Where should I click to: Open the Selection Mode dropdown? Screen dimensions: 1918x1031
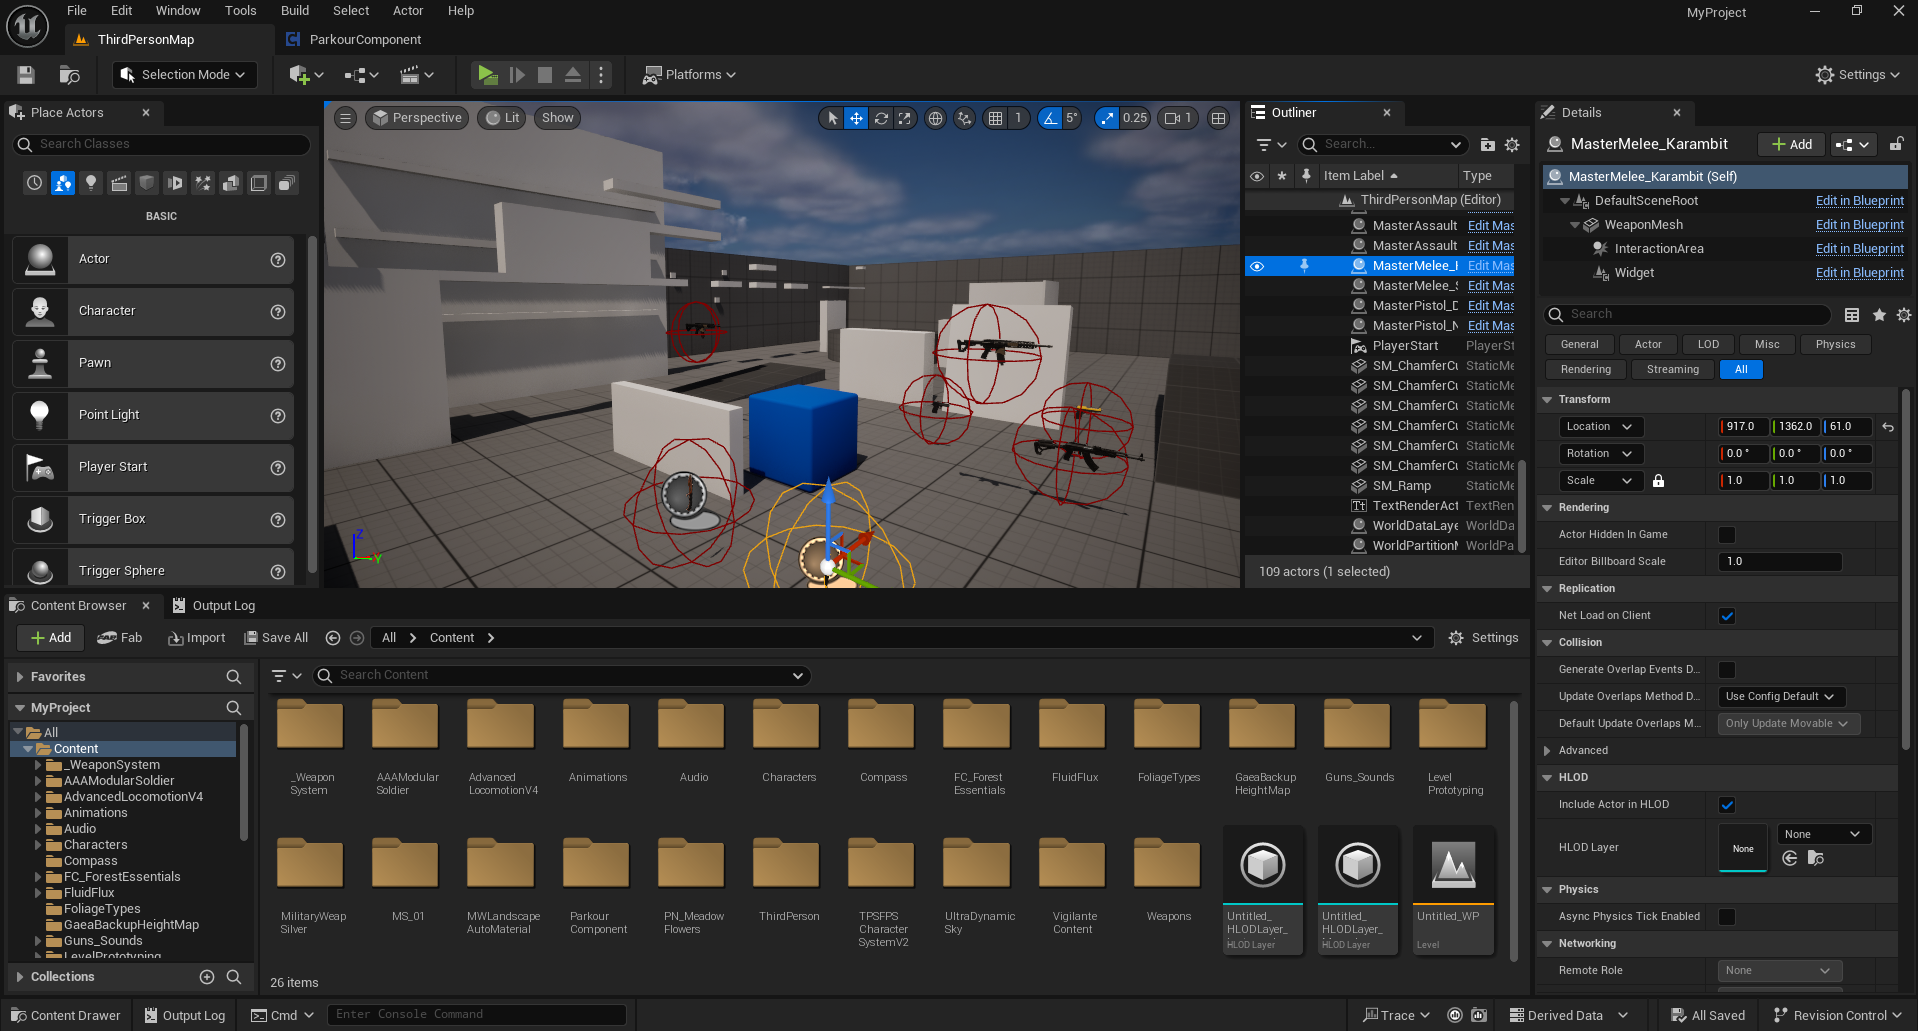(184, 75)
